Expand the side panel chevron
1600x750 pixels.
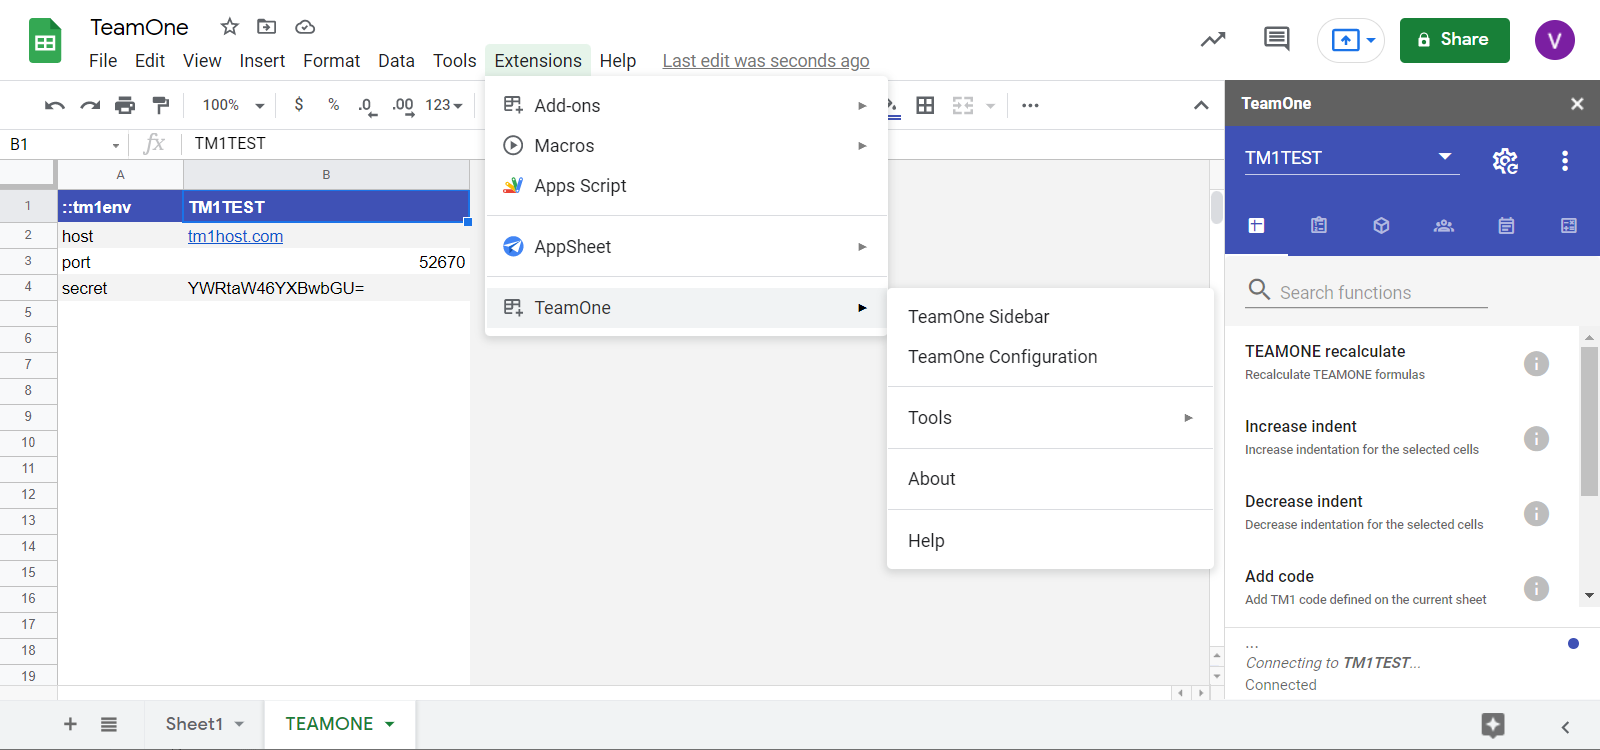tap(1566, 727)
